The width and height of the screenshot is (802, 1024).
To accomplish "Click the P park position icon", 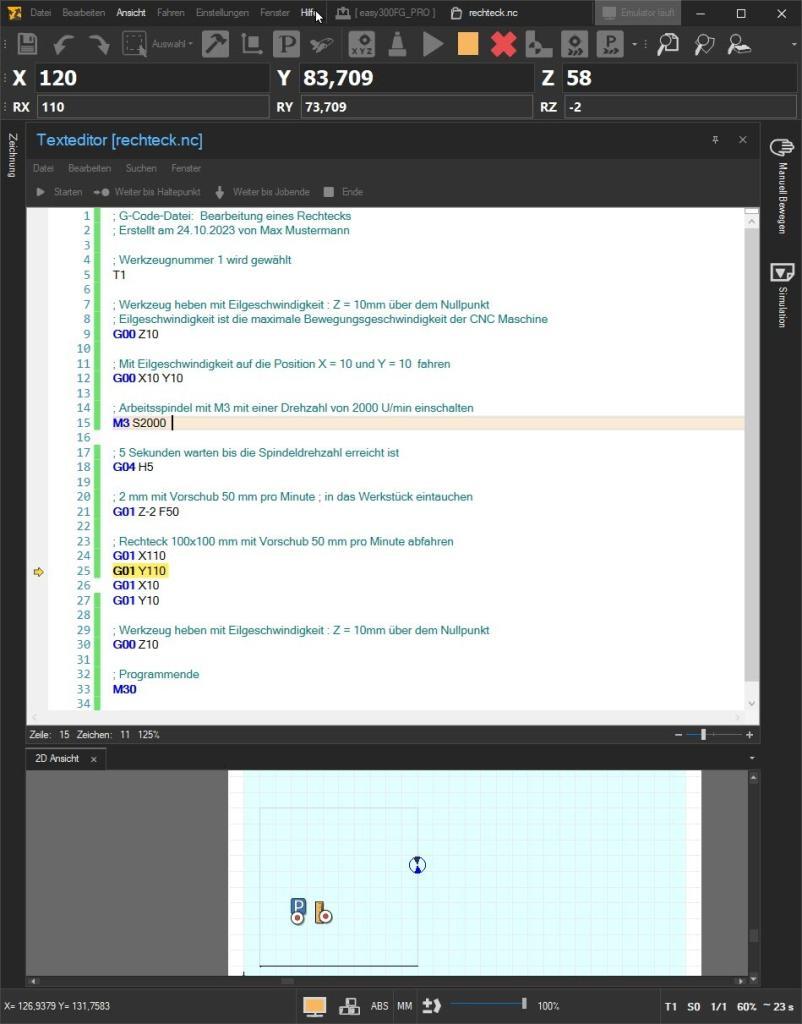I will [287, 45].
